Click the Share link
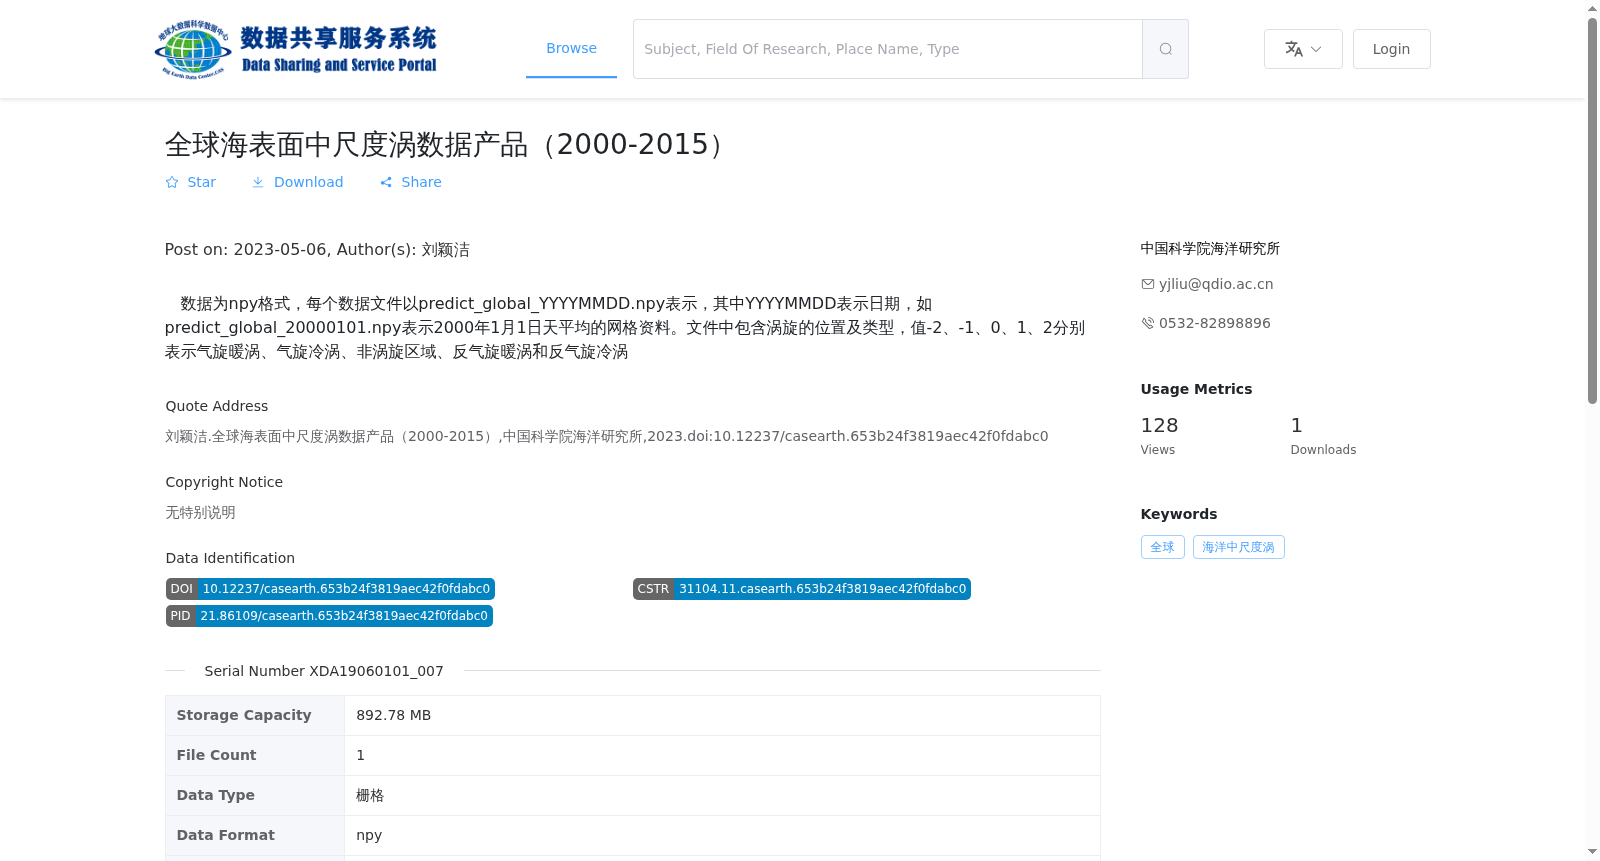The width and height of the screenshot is (1600, 861). click(411, 182)
